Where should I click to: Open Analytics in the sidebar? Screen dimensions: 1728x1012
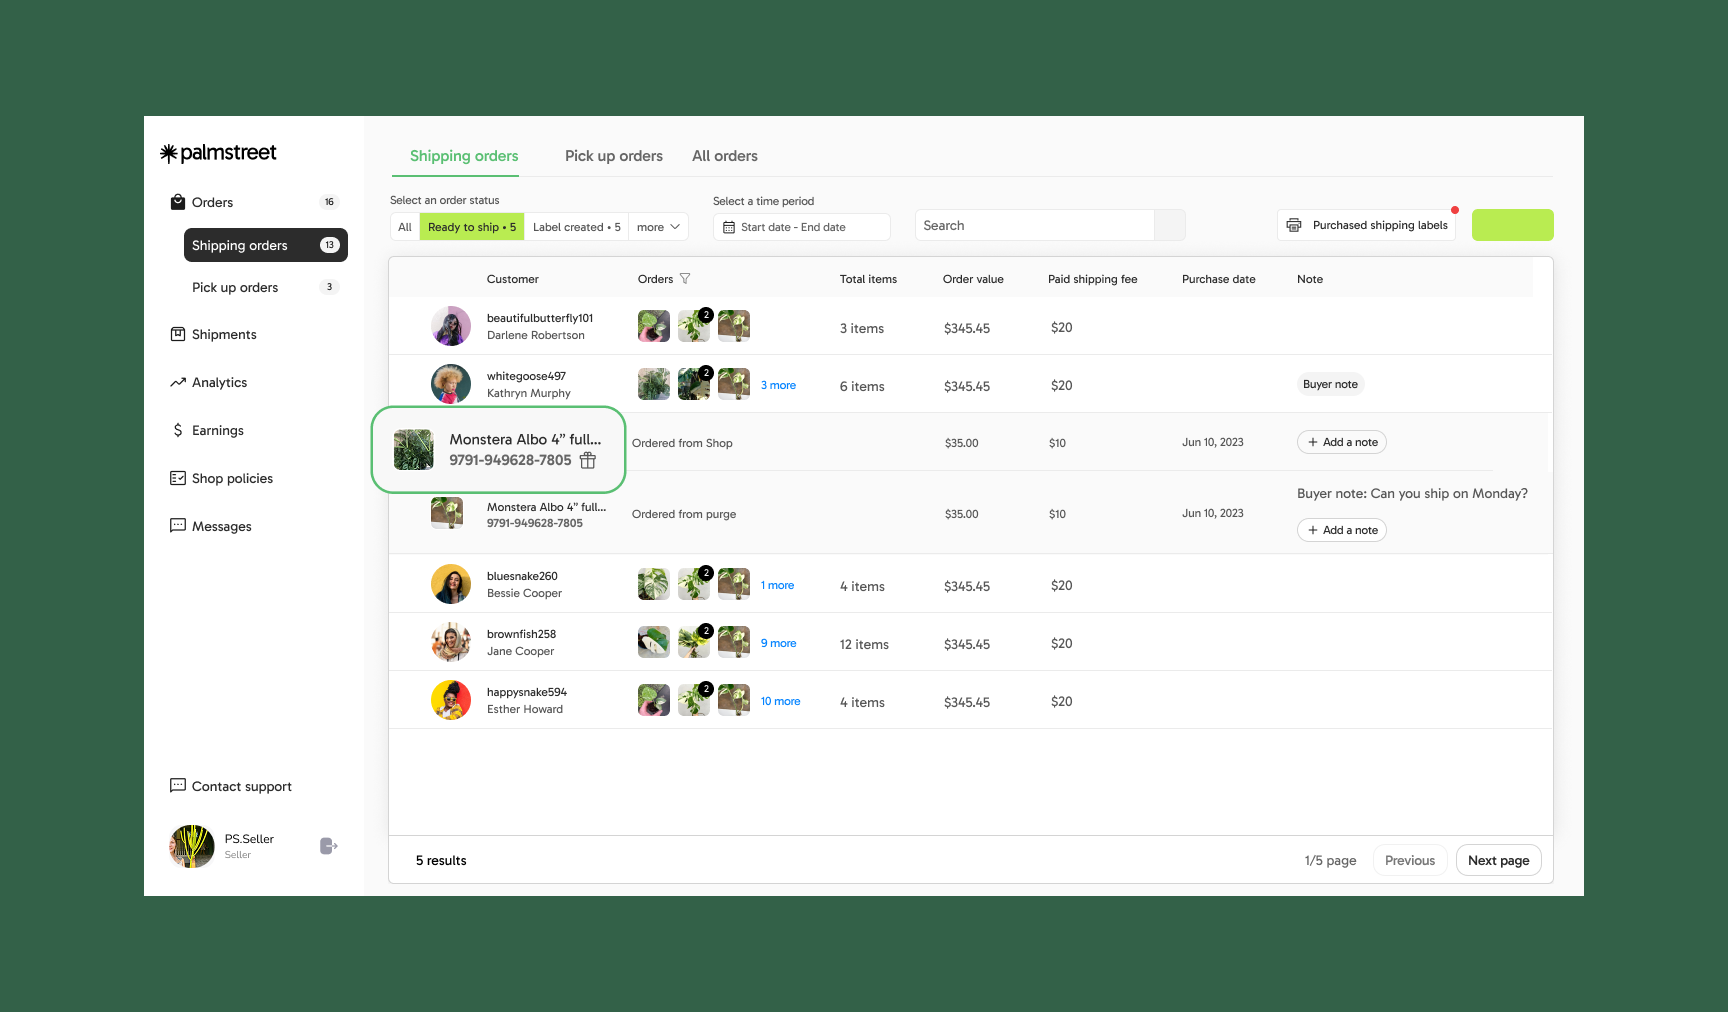[x=219, y=383]
